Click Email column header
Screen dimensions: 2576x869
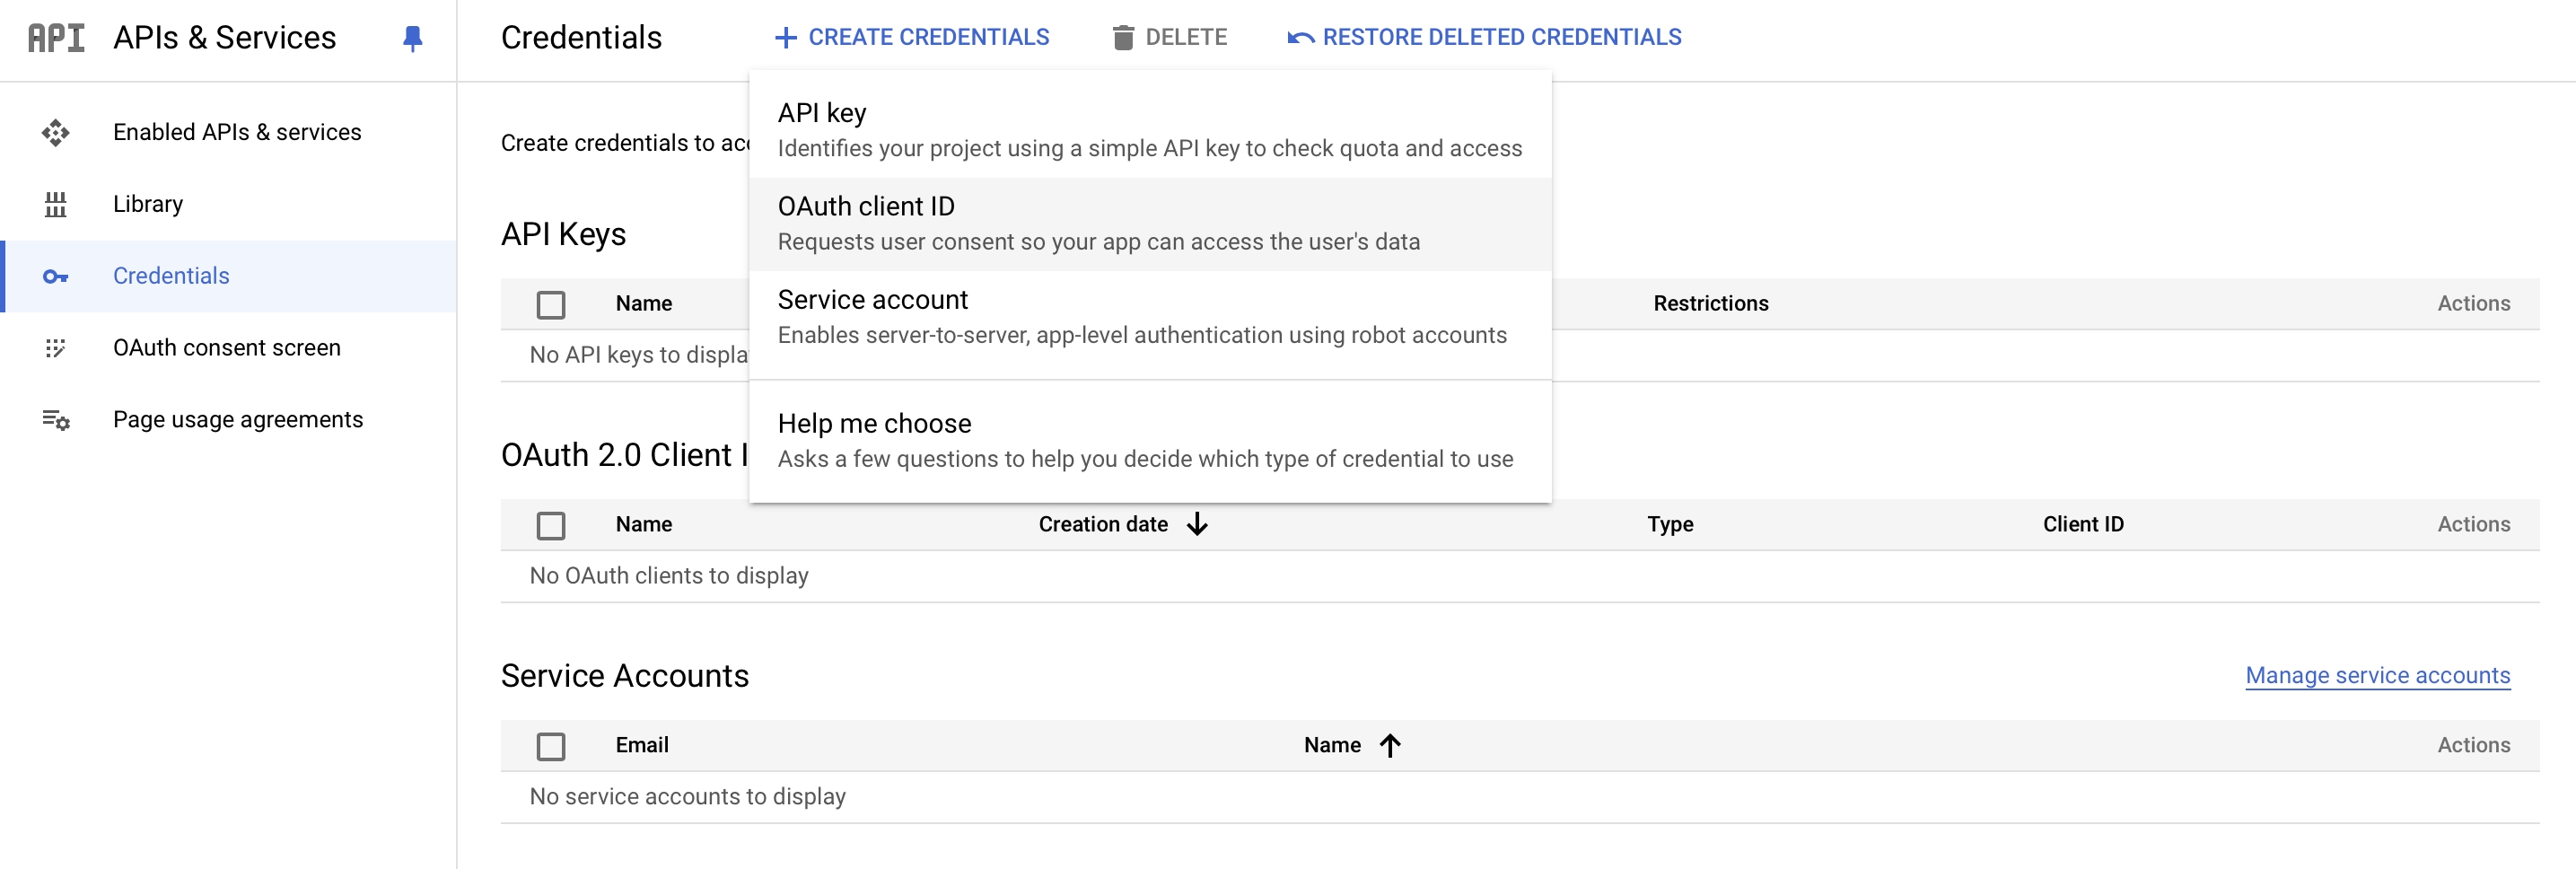(642, 746)
